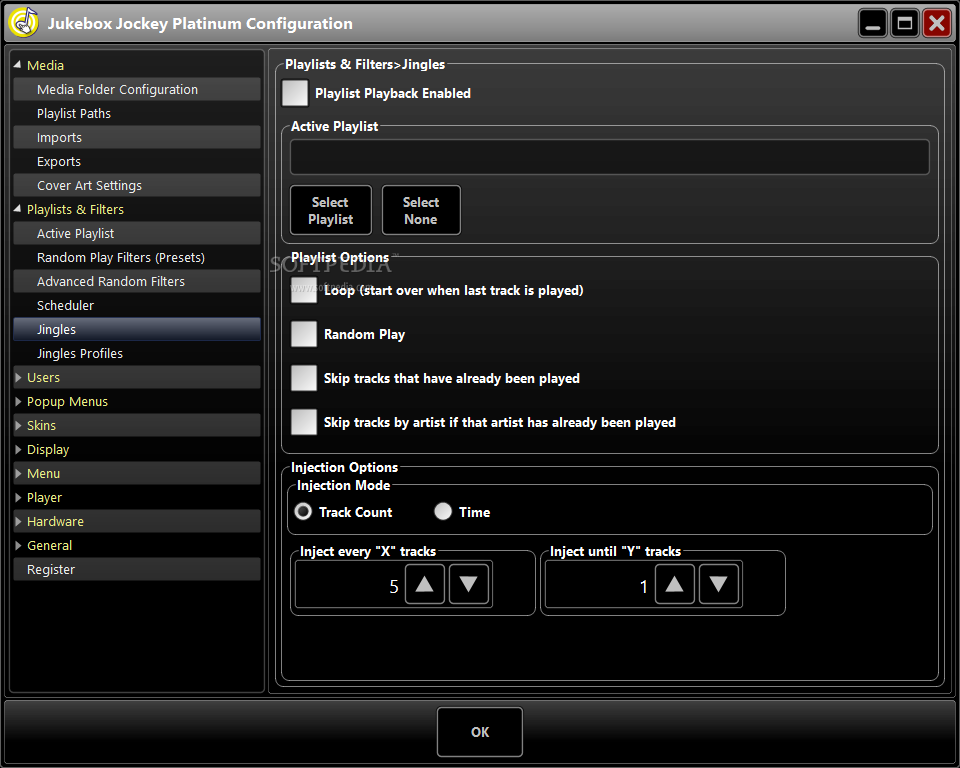Click the Hardware category label
Viewport: 960px width, 768px height.
[55, 521]
